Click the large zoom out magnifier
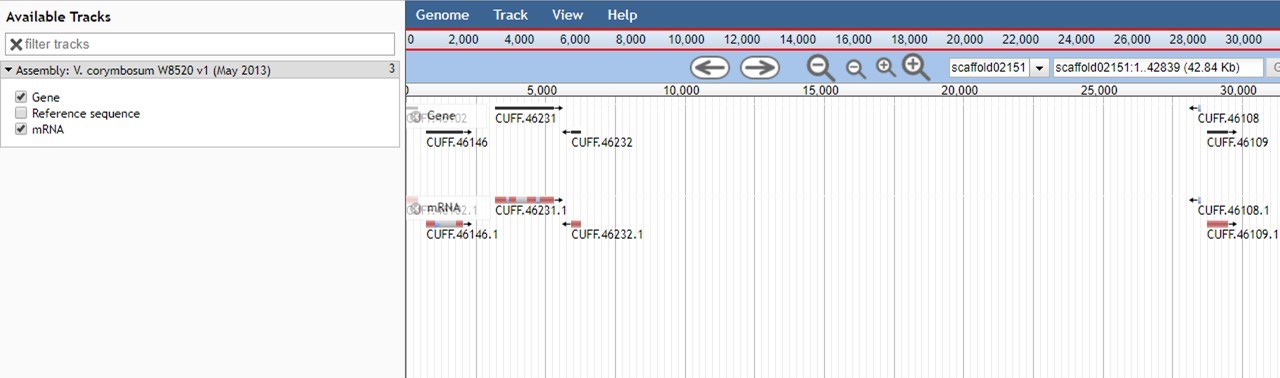The image size is (1280, 378). tap(821, 67)
